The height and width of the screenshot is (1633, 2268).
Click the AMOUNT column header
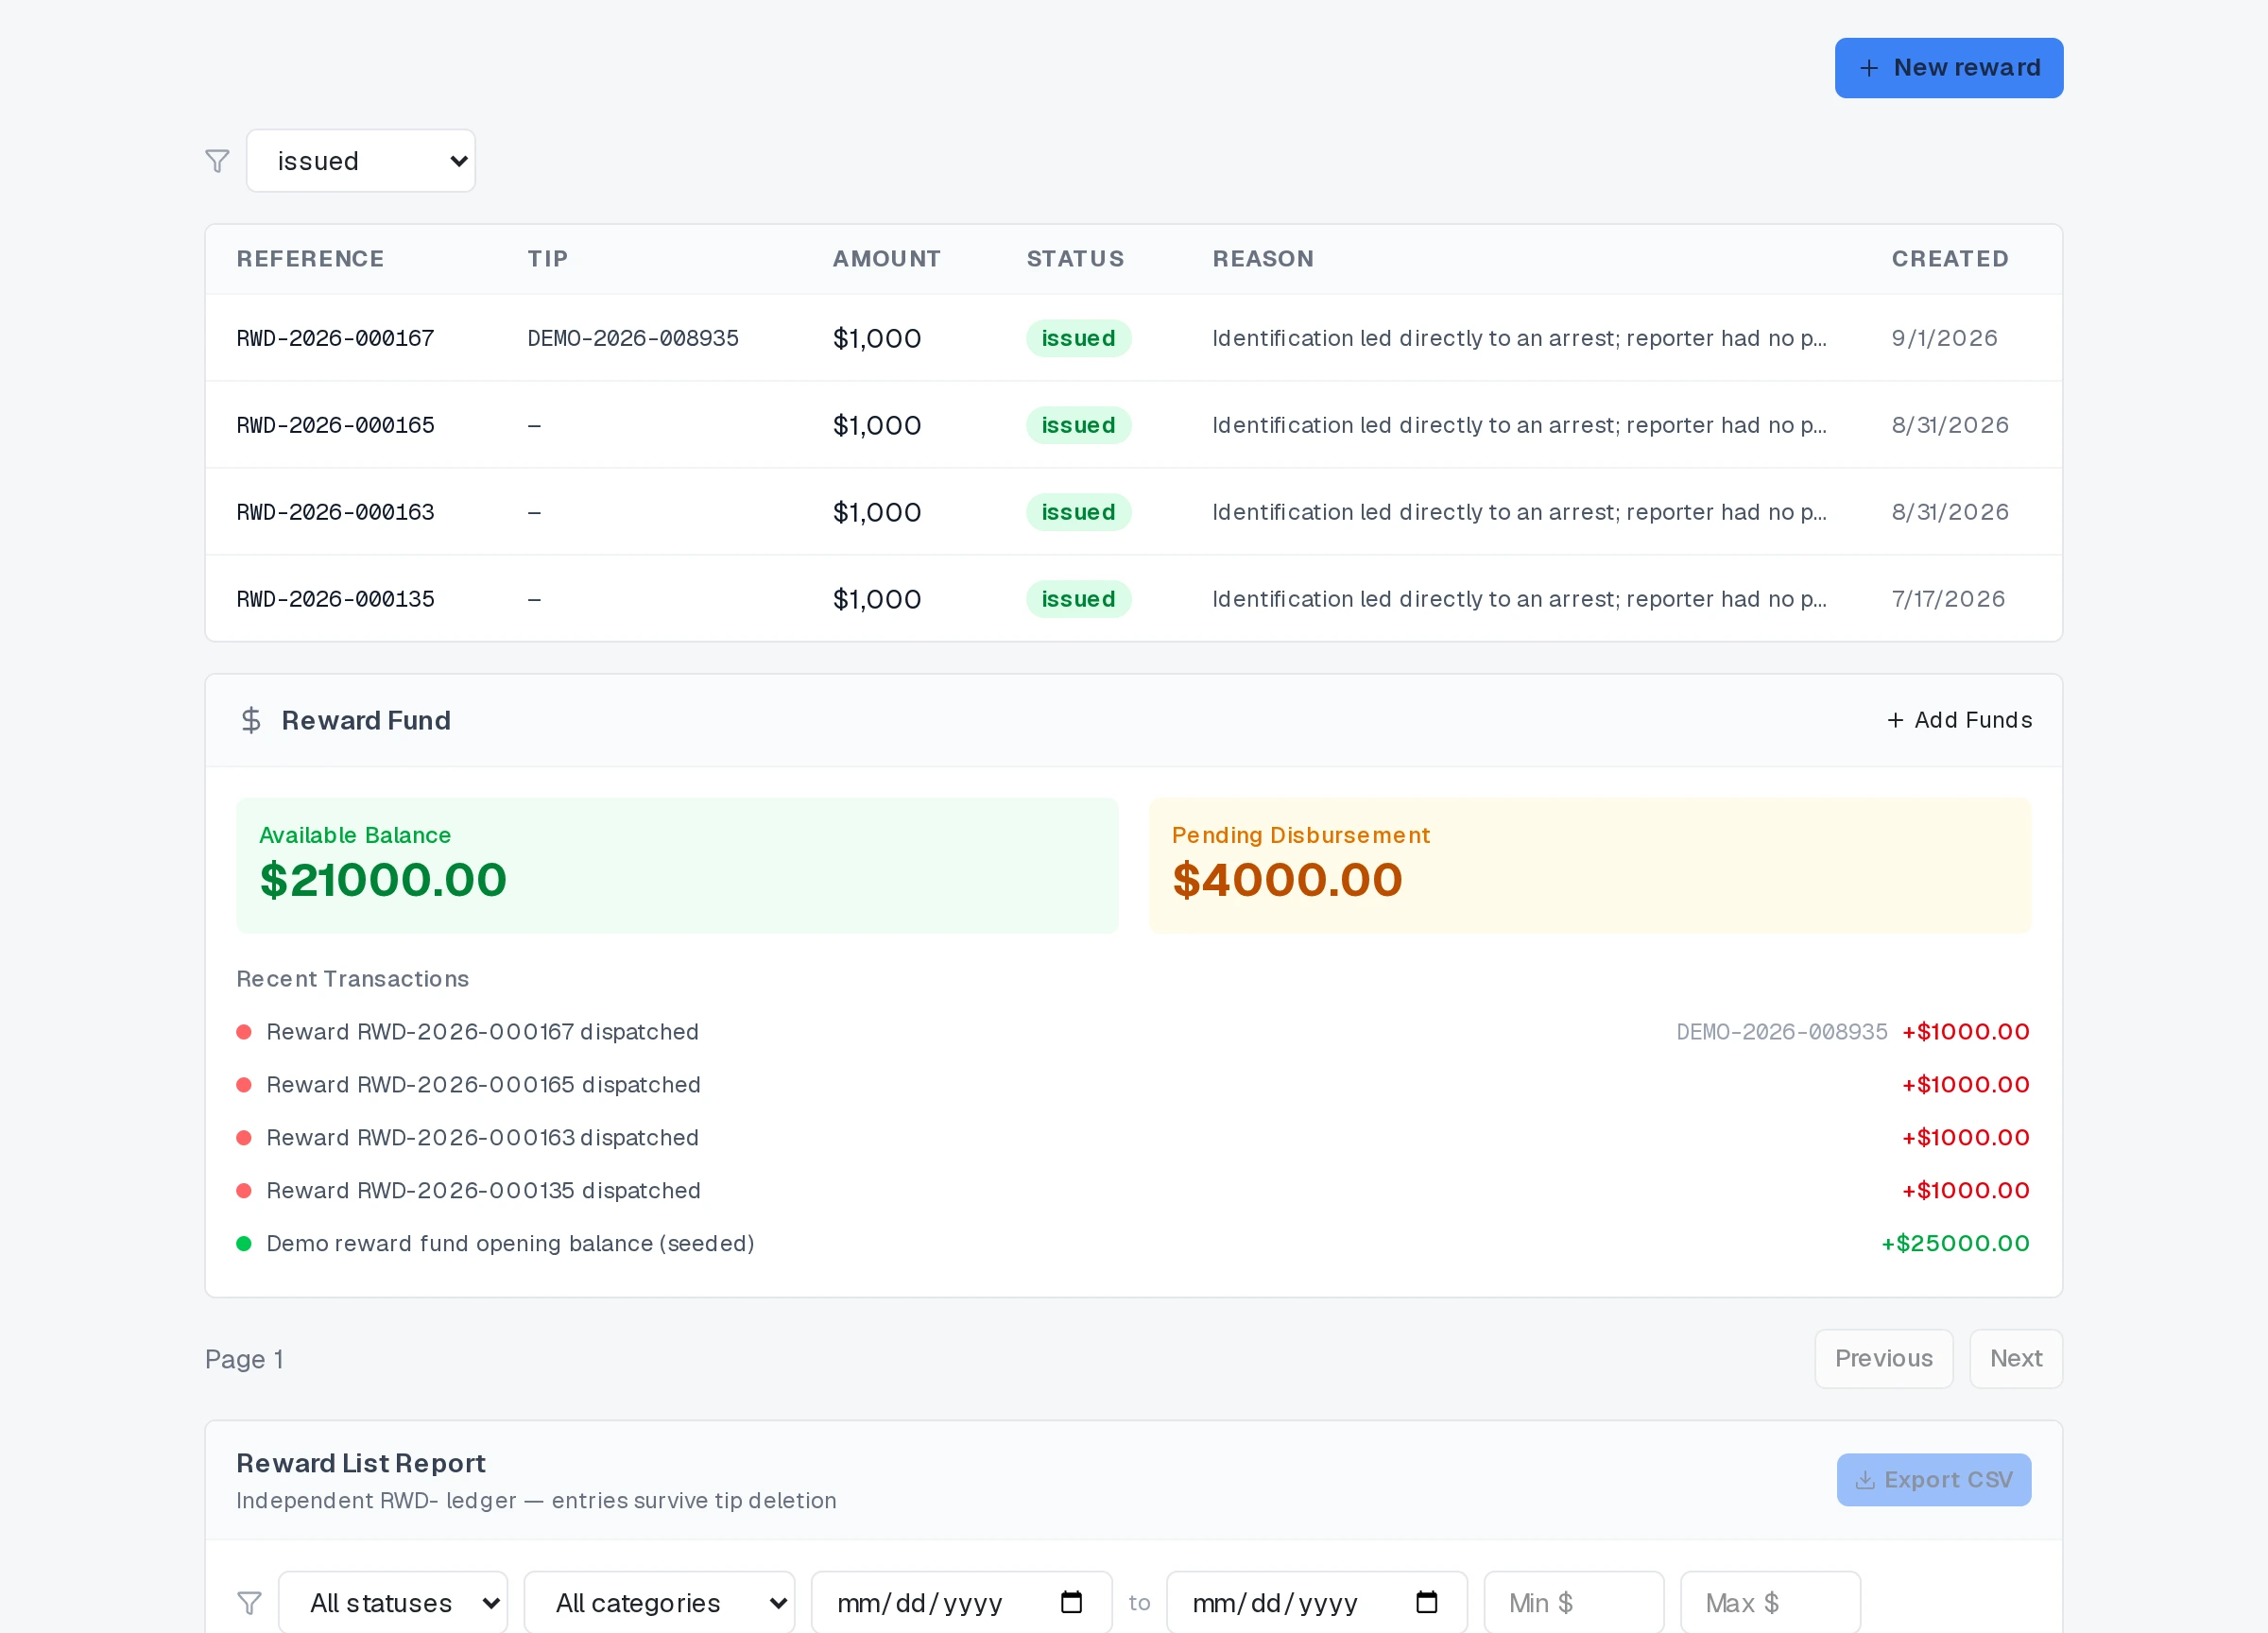pos(886,259)
